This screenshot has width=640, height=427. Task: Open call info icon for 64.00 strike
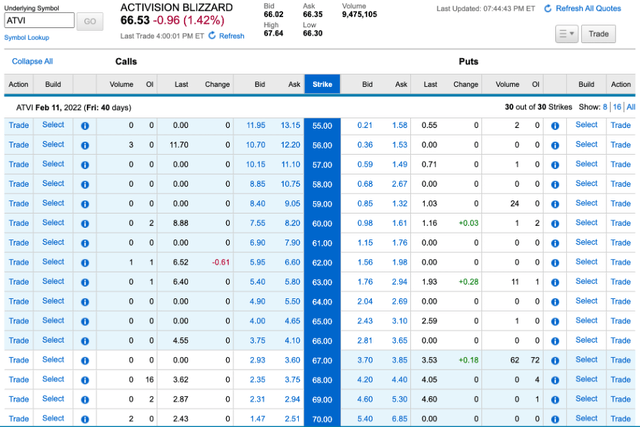[85, 302]
